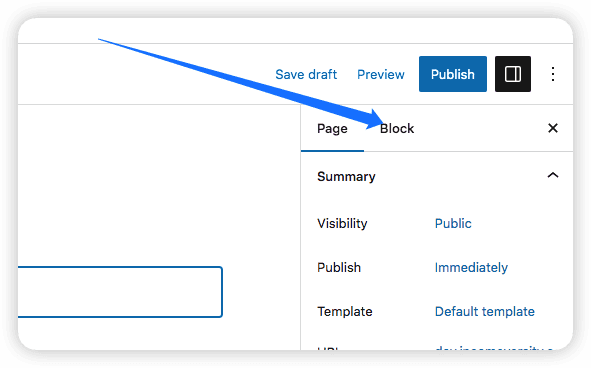Change publish time from Immediately
The image size is (591, 368).
pyautogui.click(x=471, y=267)
